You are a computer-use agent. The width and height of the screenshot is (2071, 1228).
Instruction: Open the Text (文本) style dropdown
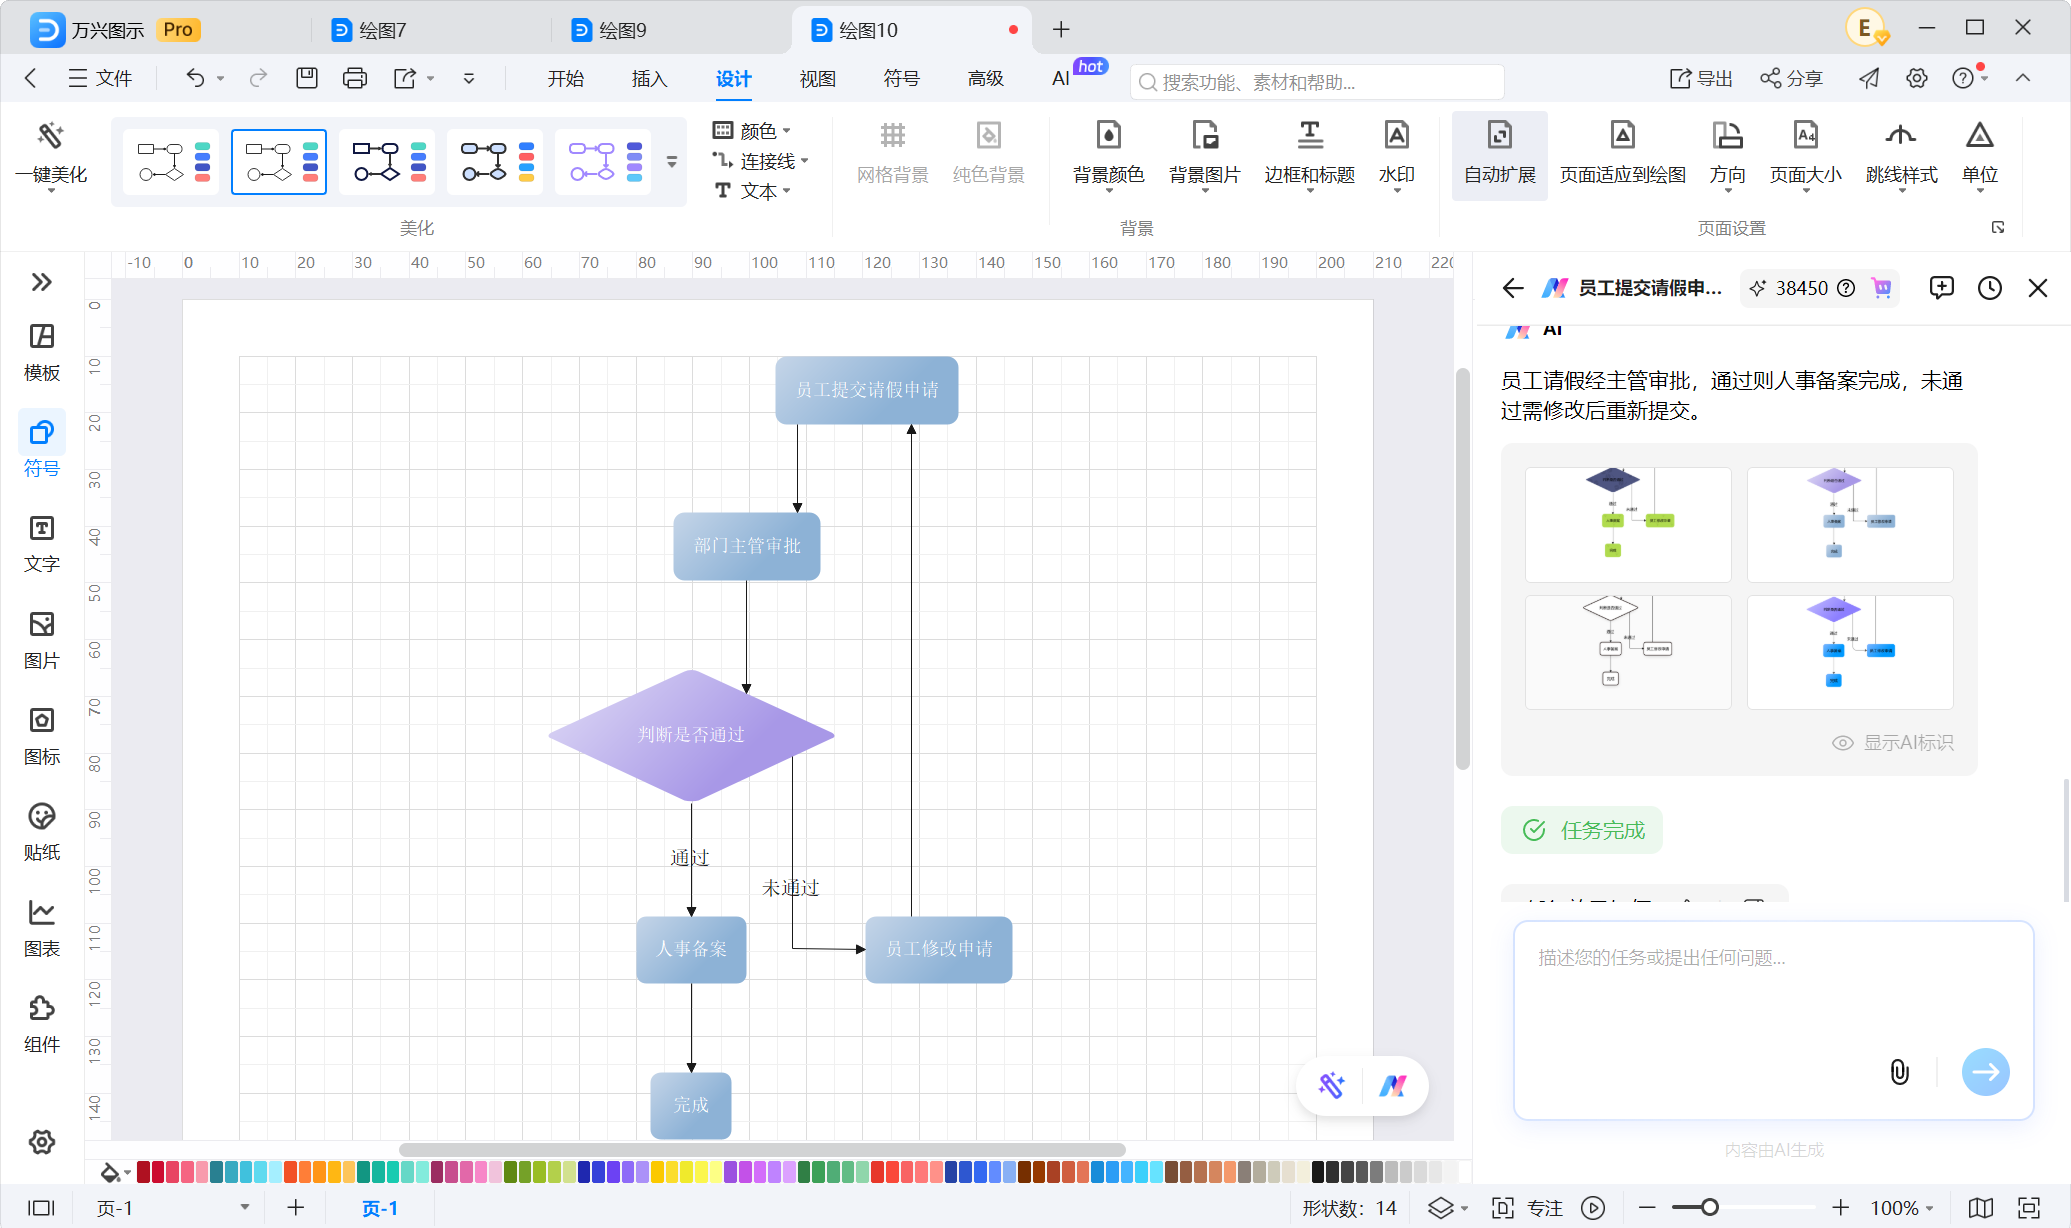pos(753,191)
